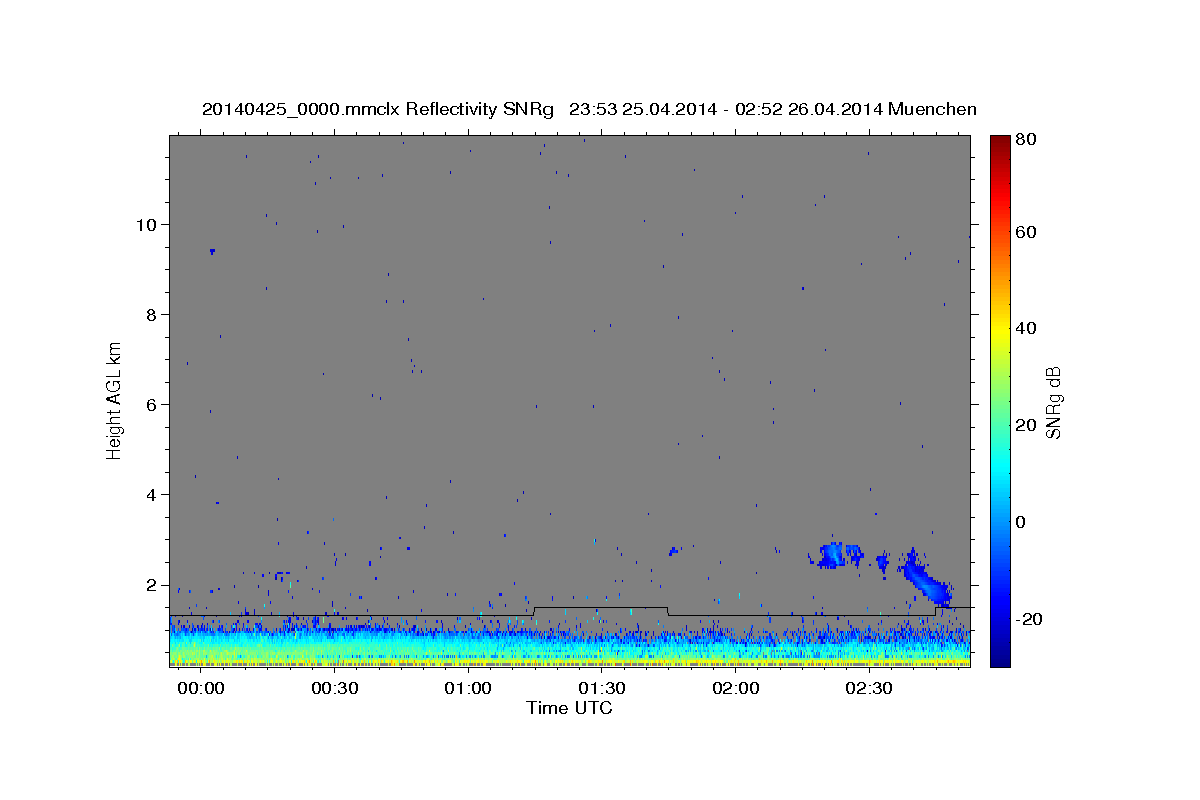Click the plot title text

[589, 109]
